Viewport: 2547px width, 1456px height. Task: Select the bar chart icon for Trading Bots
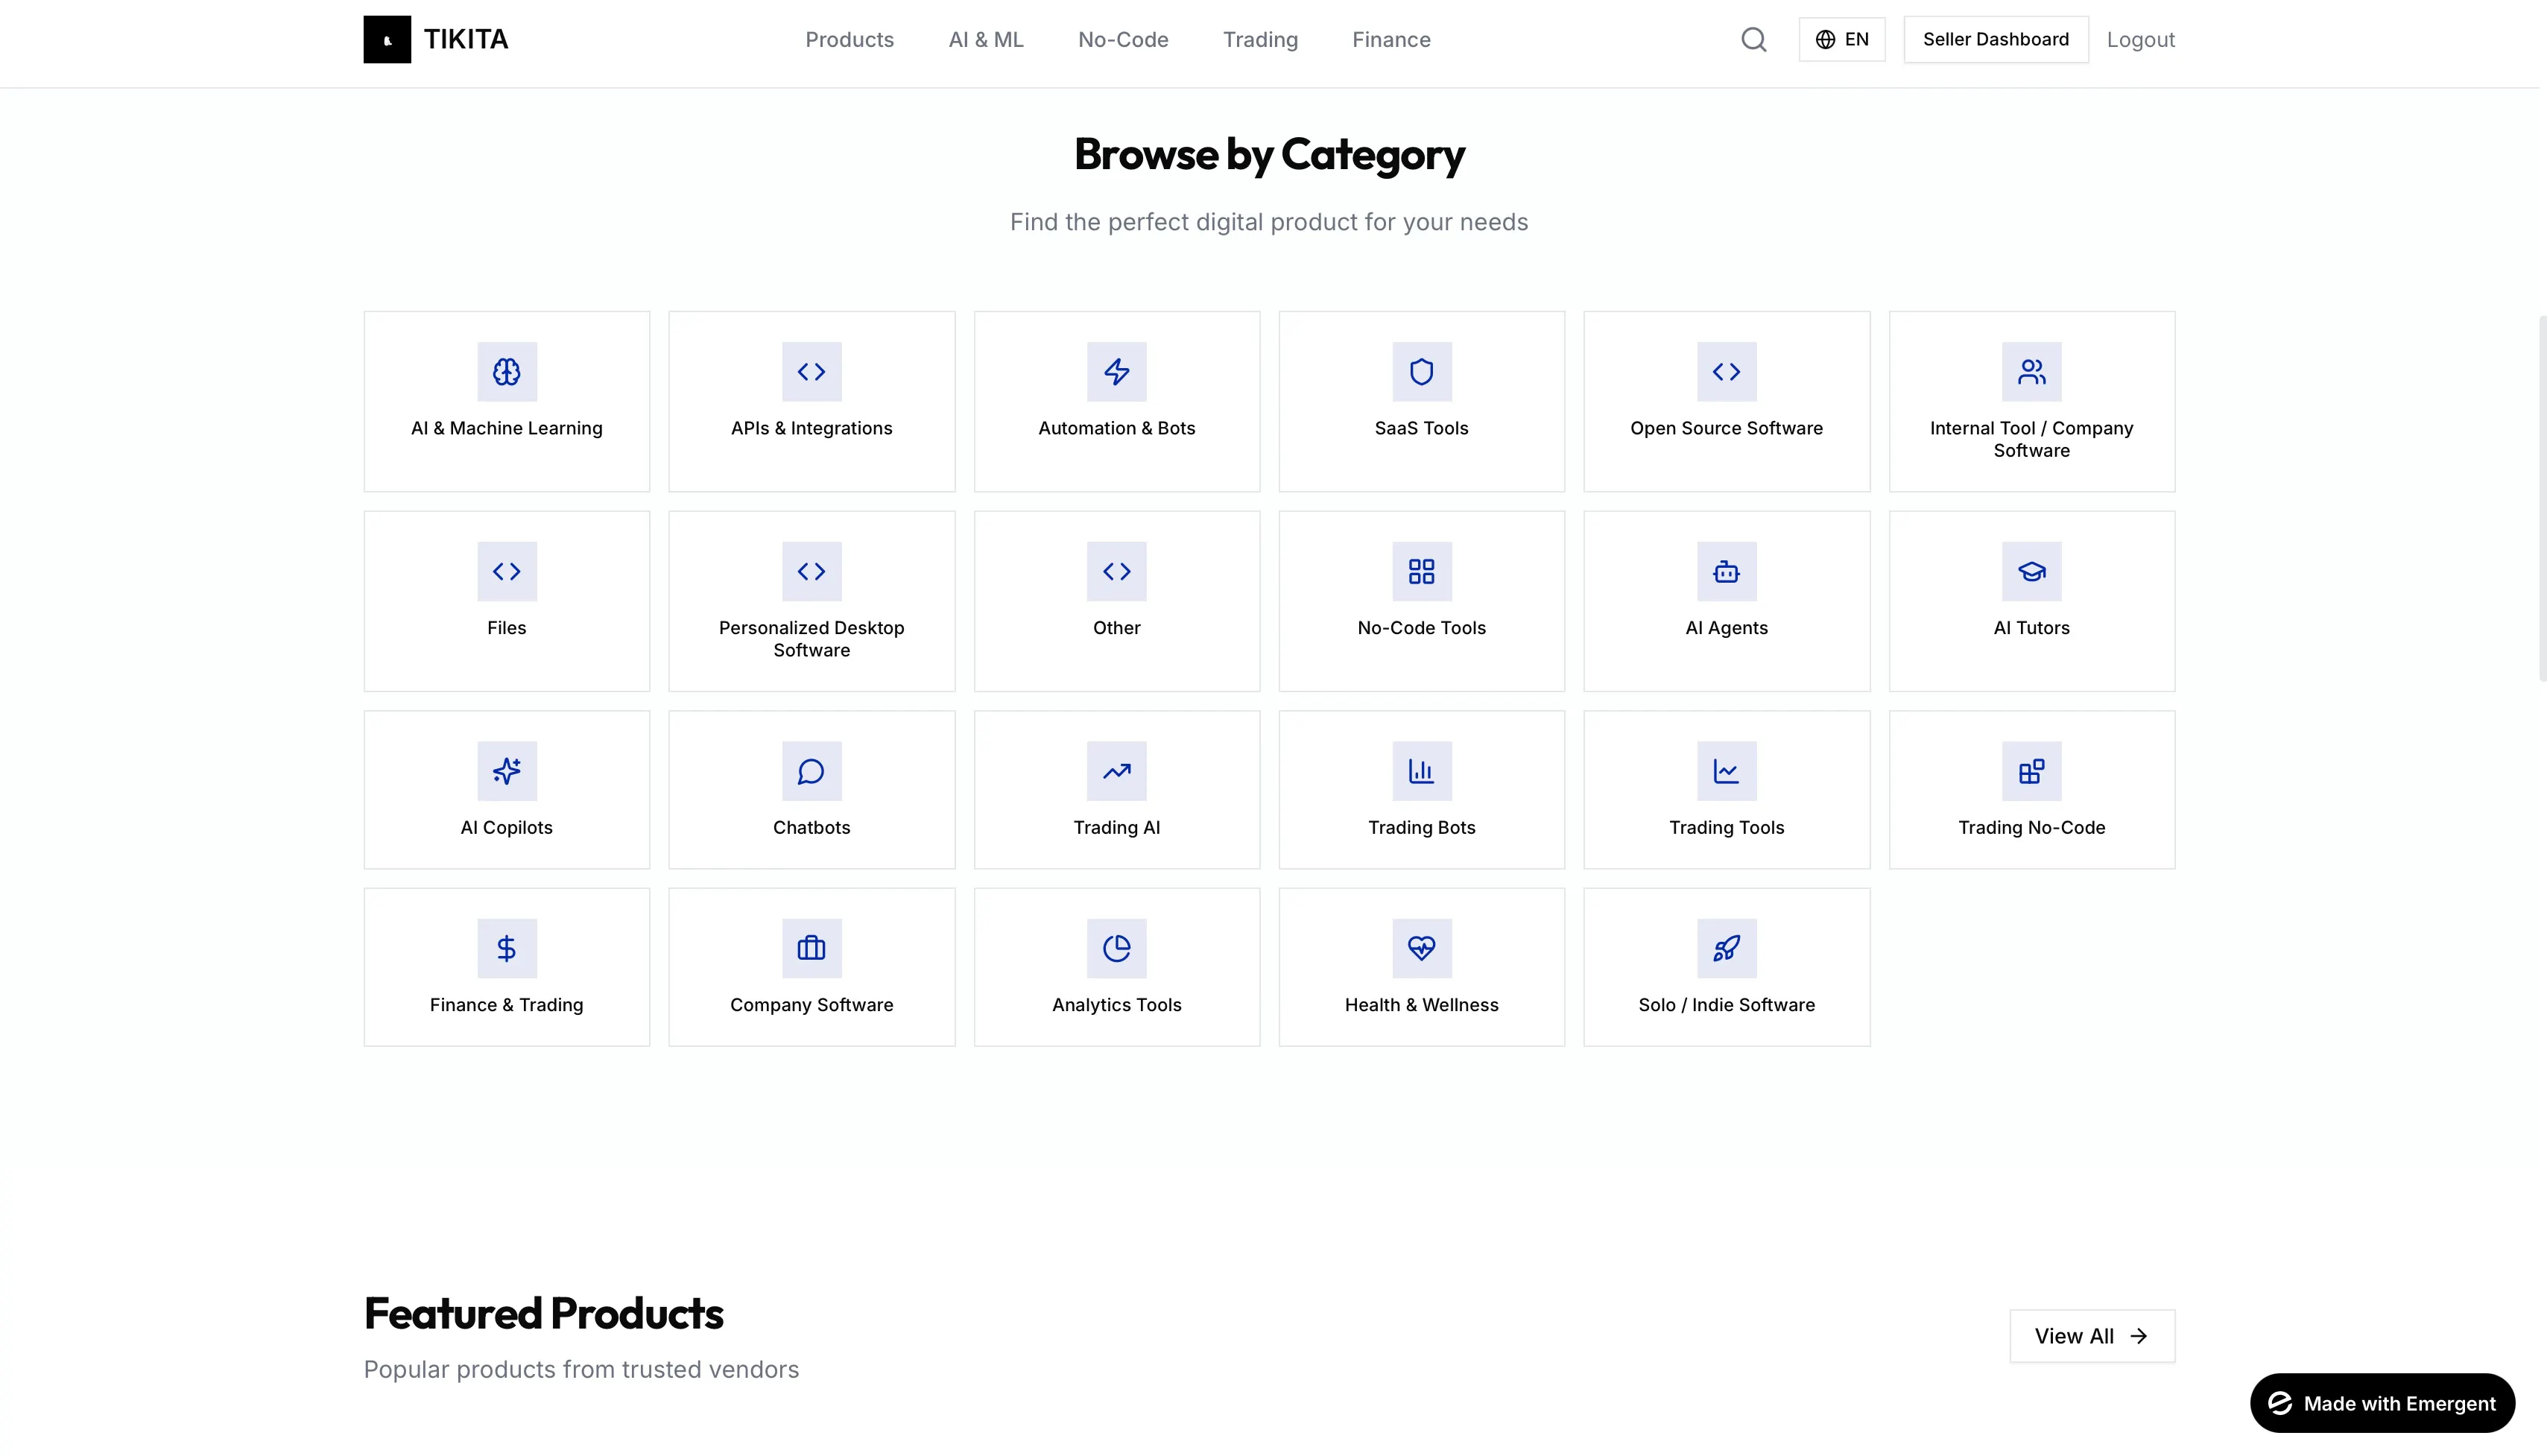[x=1421, y=771]
